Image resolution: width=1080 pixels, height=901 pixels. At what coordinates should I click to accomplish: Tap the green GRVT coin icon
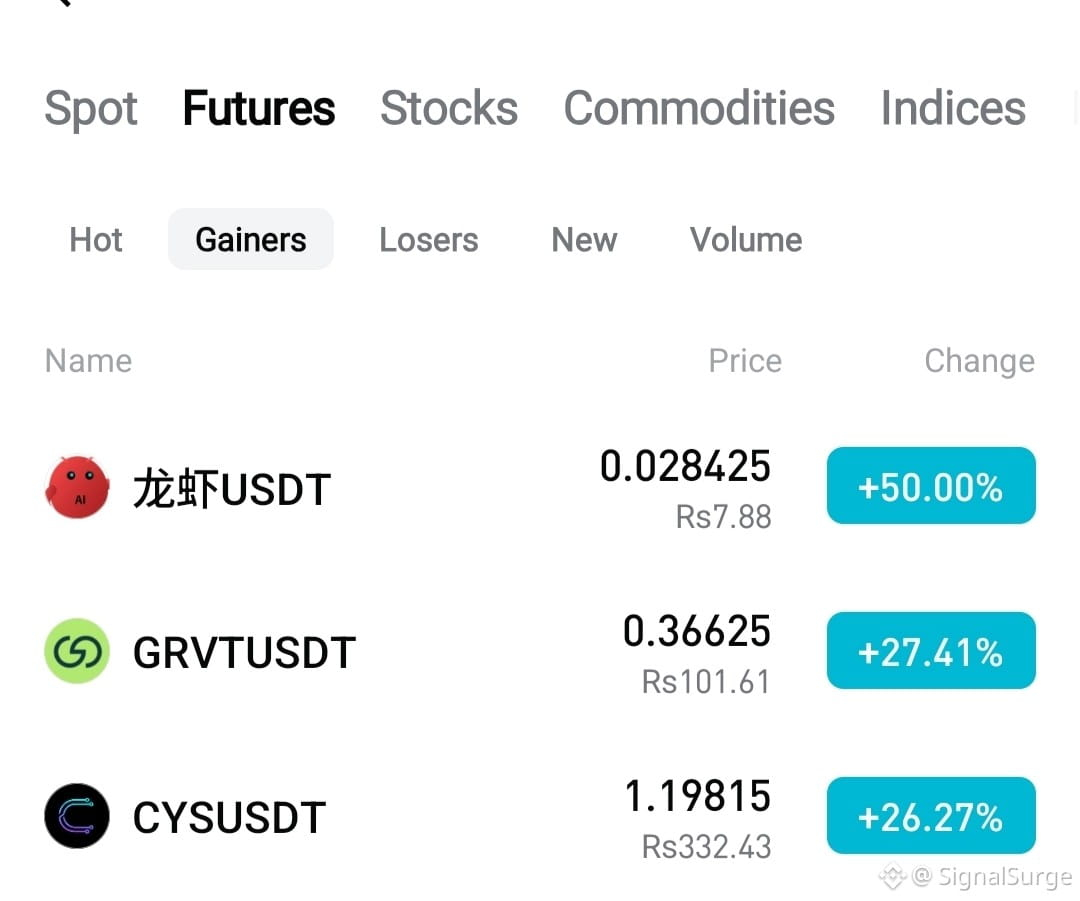[x=77, y=651]
